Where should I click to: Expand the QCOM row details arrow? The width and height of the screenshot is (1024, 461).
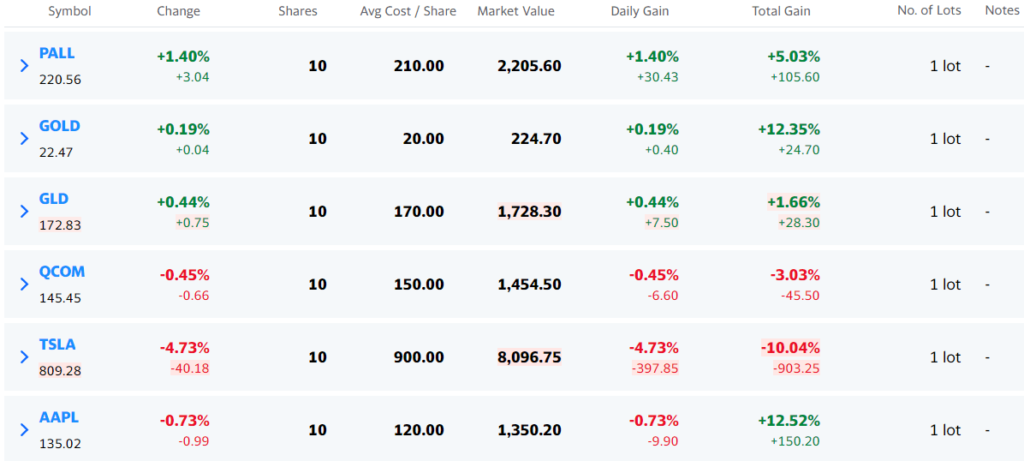pos(25,285)
